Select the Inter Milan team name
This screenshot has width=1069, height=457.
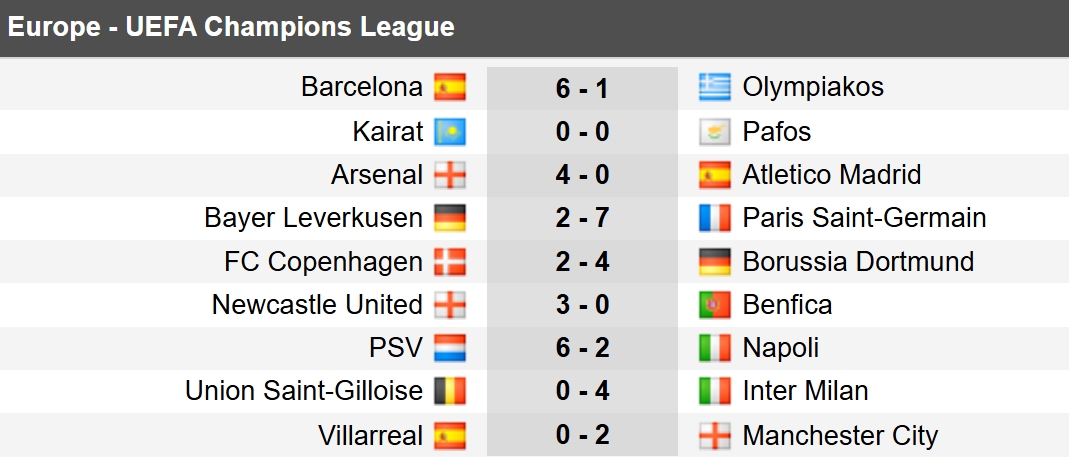(805, 392)
